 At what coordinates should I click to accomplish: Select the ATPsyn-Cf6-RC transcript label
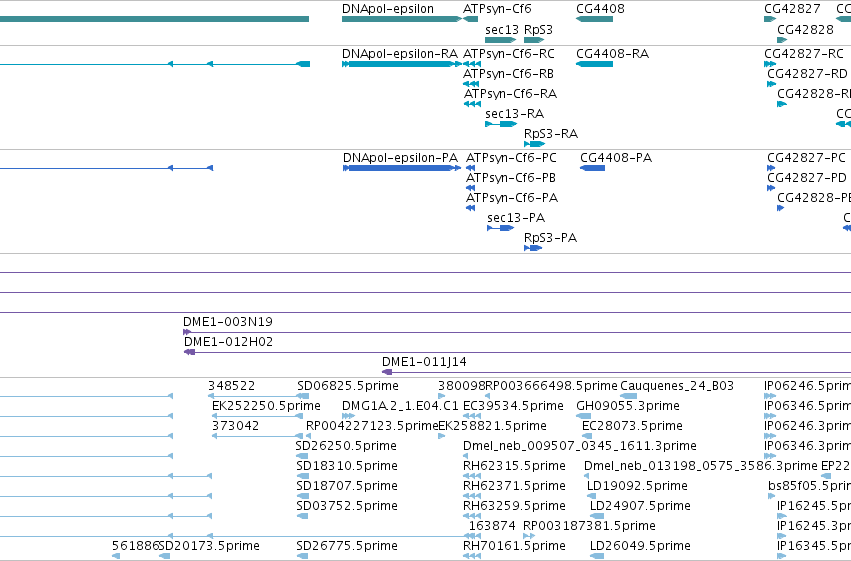pyautogui.click(x=509, y=54)
